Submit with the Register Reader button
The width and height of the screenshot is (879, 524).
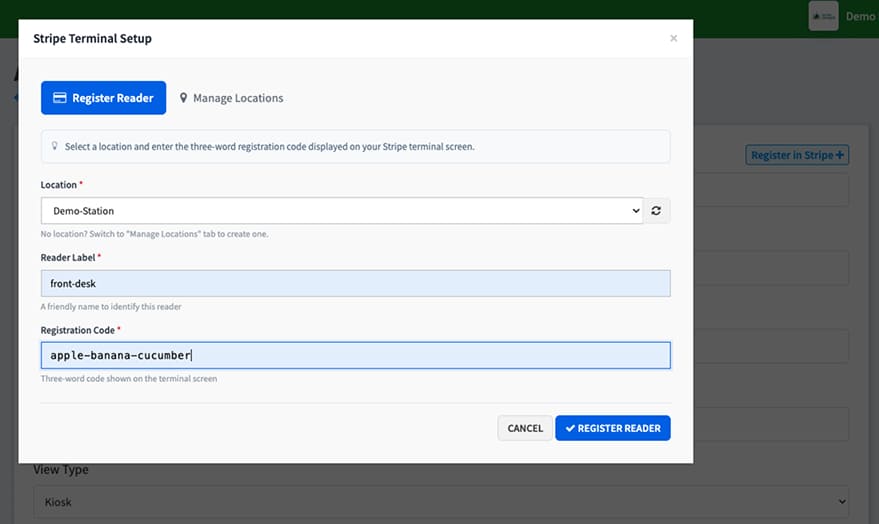point(613,428)
